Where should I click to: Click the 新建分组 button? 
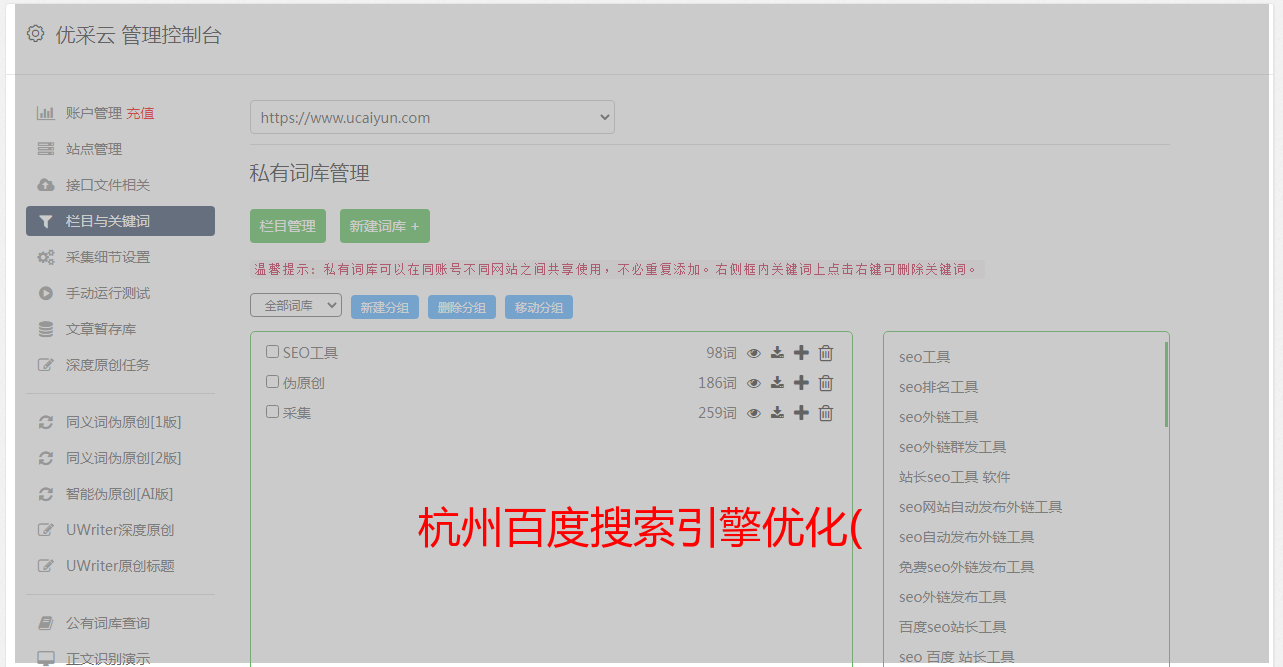pyautogui.click(x=385, y=308)
